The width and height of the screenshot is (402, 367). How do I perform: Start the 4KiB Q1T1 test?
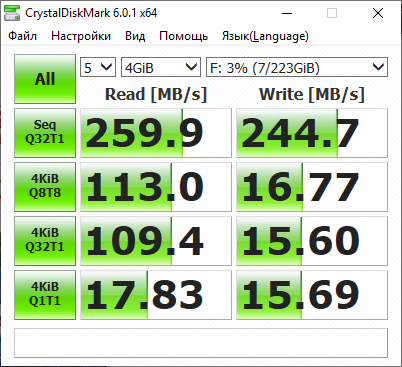(45, 295)
